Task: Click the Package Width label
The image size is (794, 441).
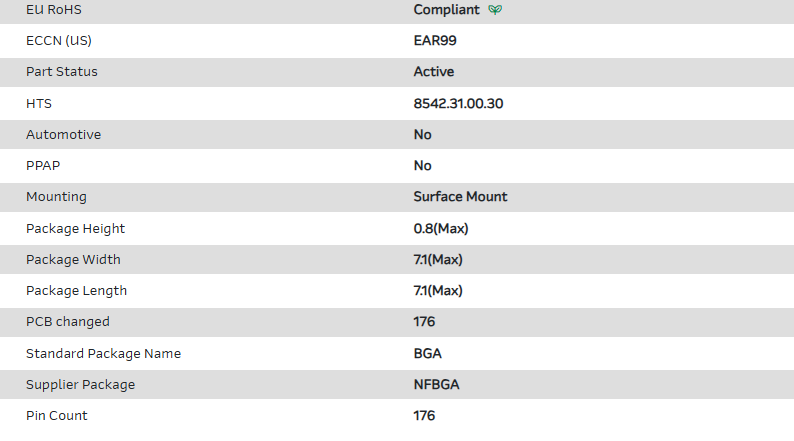Action: pyautogui.click(x=73, y=259)
